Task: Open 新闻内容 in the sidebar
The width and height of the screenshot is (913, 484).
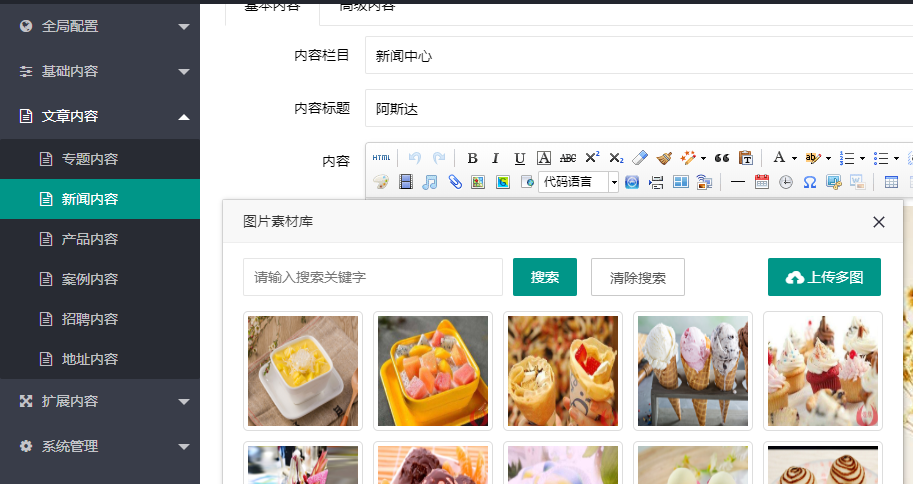Action: click(100, 199)
